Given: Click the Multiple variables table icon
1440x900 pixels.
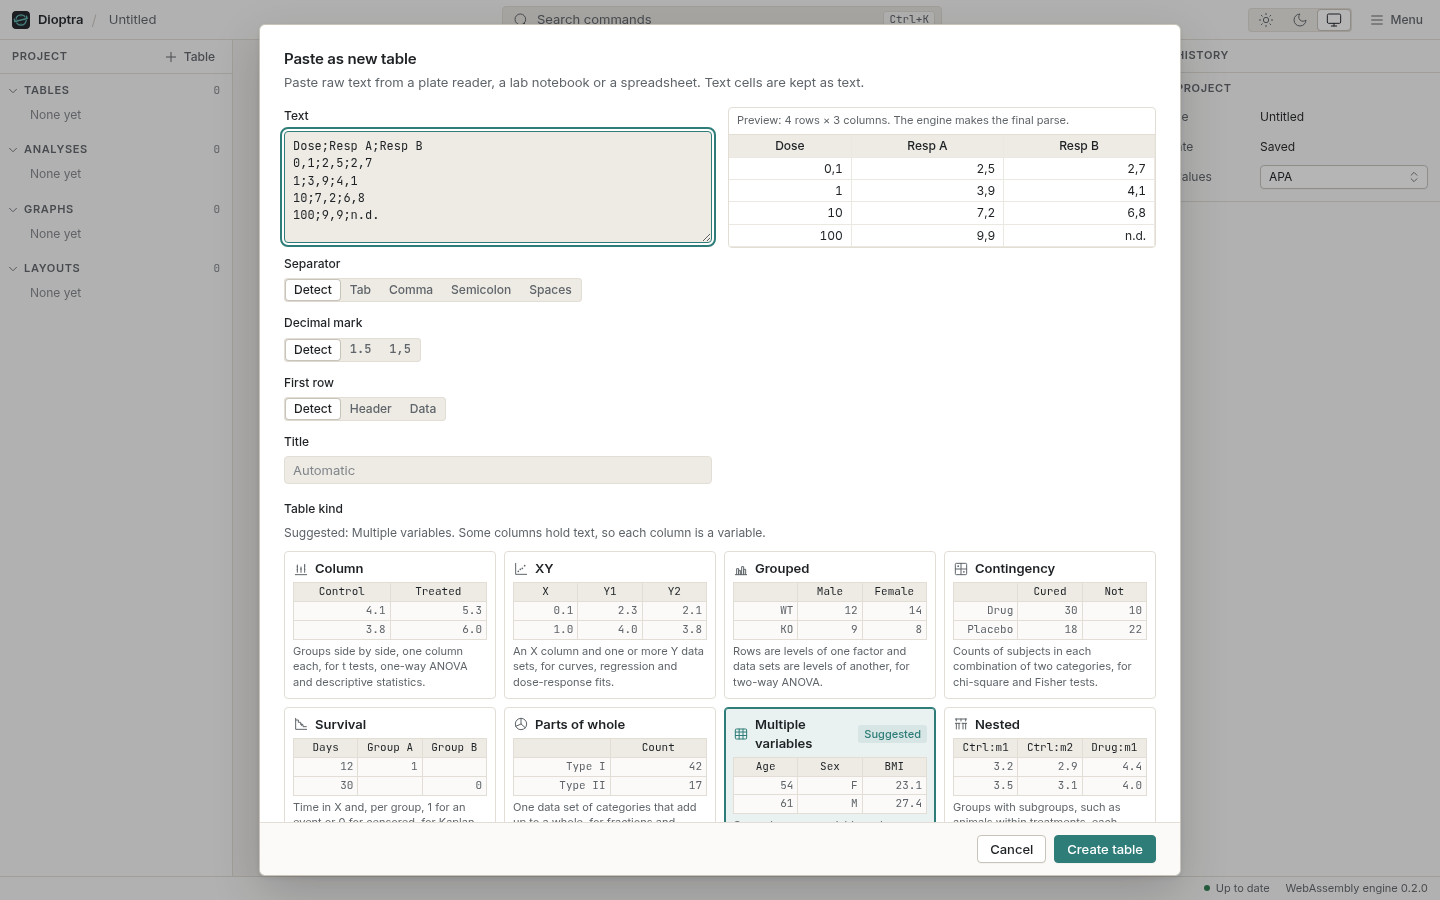Looking at the screenshot, I should pyautogui.click(x=741, y=734).
